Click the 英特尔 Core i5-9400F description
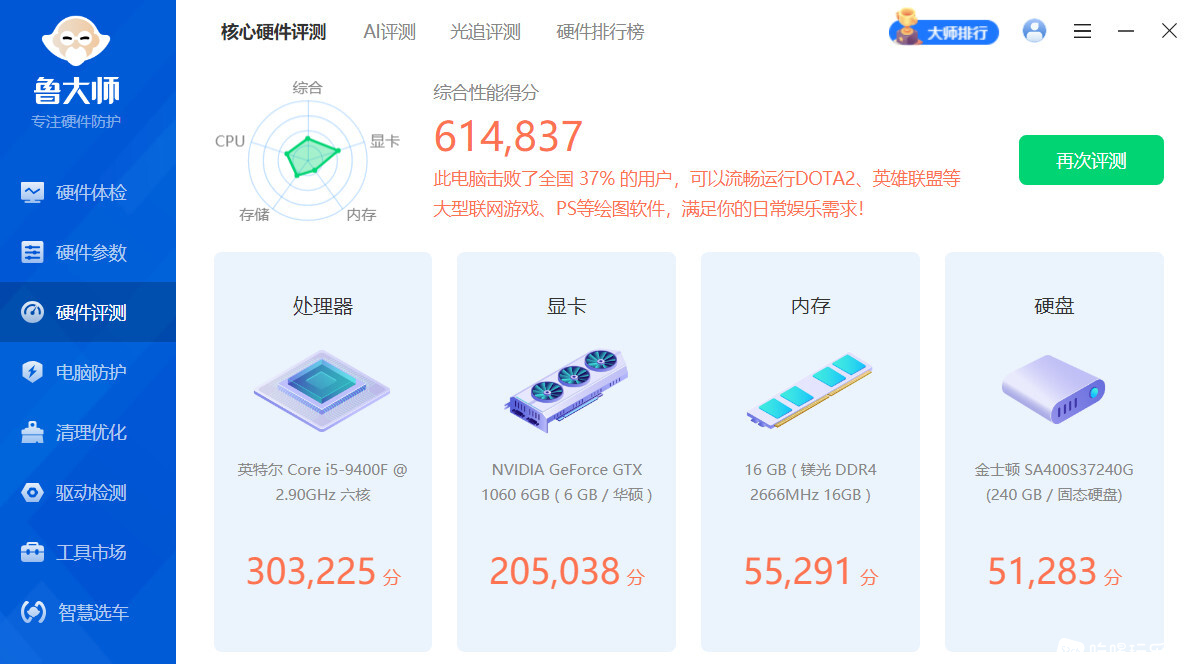1186x664 pixels. (x=323, y=482)
